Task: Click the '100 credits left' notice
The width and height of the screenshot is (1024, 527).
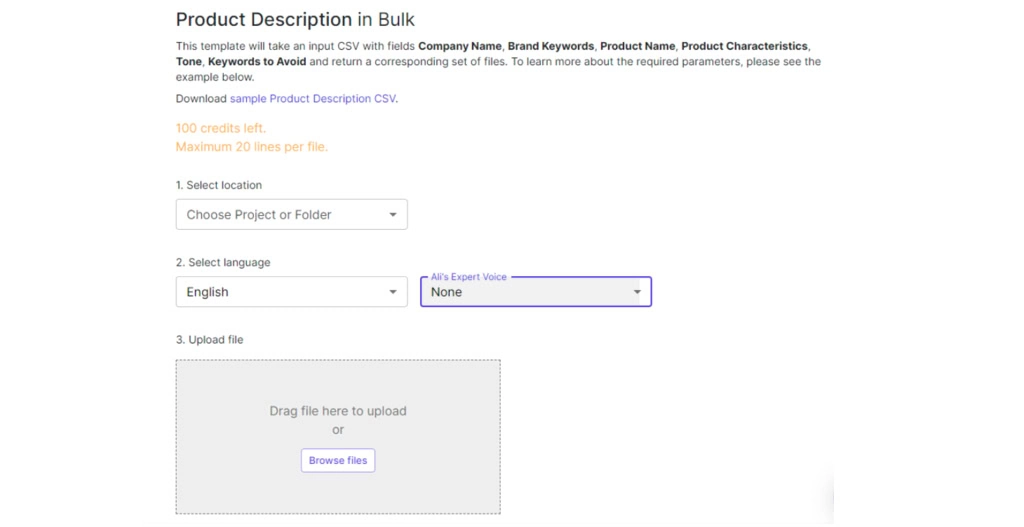Action: (x=221, y=128)
